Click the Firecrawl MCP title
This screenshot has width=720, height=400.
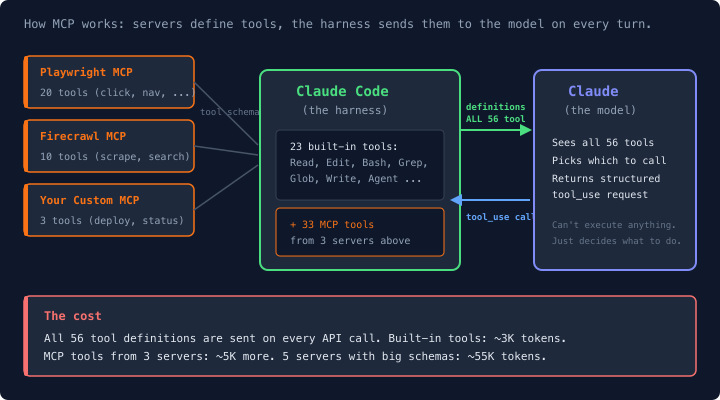83,136
